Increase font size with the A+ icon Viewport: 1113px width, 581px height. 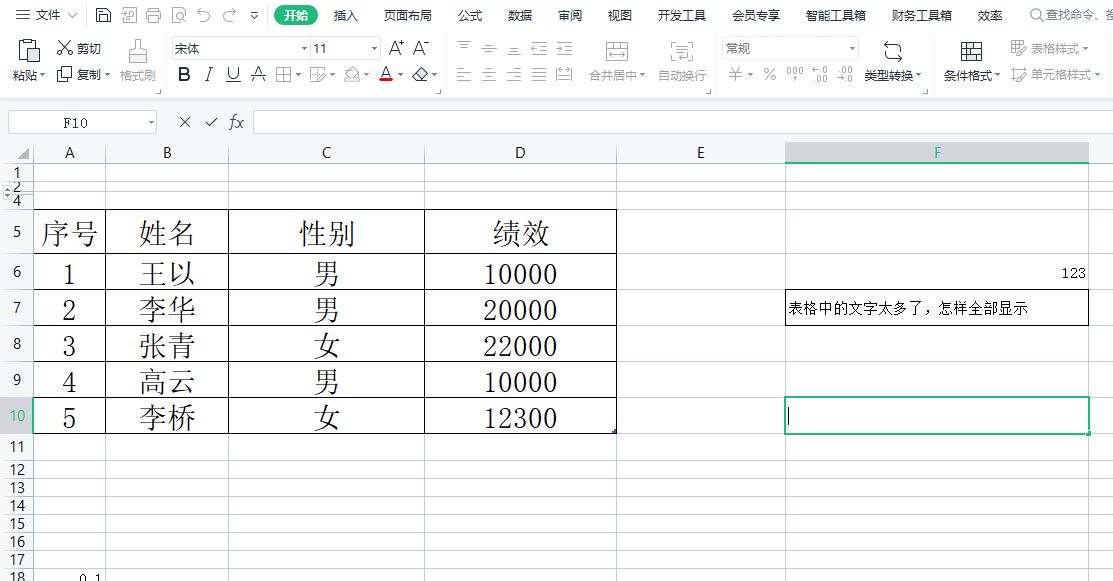(x=396, y=48)
